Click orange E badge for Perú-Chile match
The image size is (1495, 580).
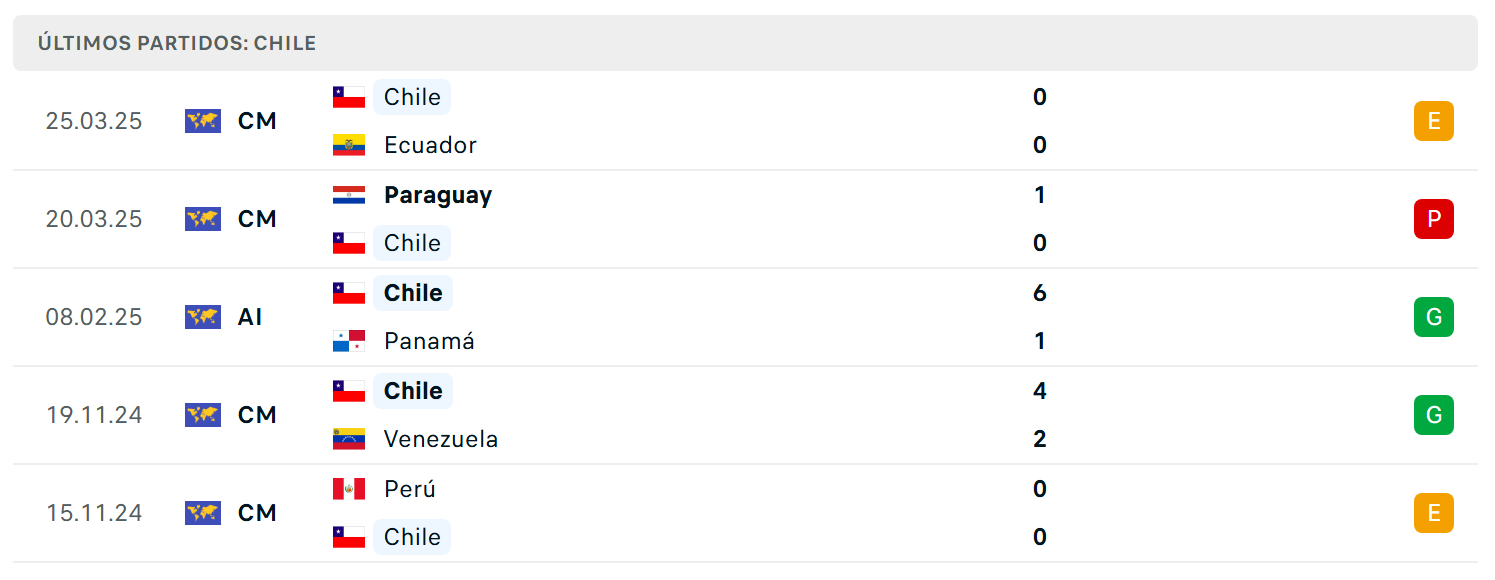tap(1434, 513)
